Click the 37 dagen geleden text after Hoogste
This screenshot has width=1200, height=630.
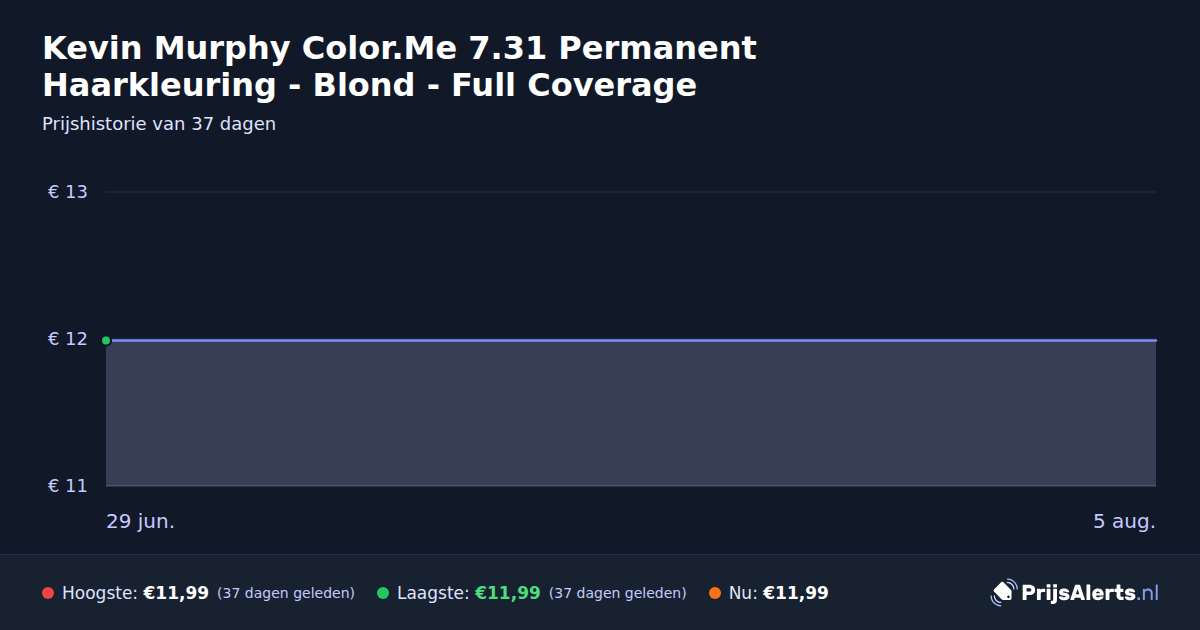(286, 593)
